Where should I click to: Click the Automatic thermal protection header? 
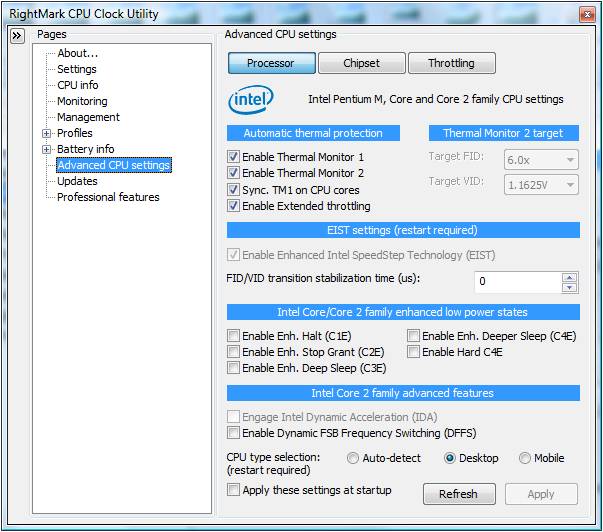(x=313, y=133)
